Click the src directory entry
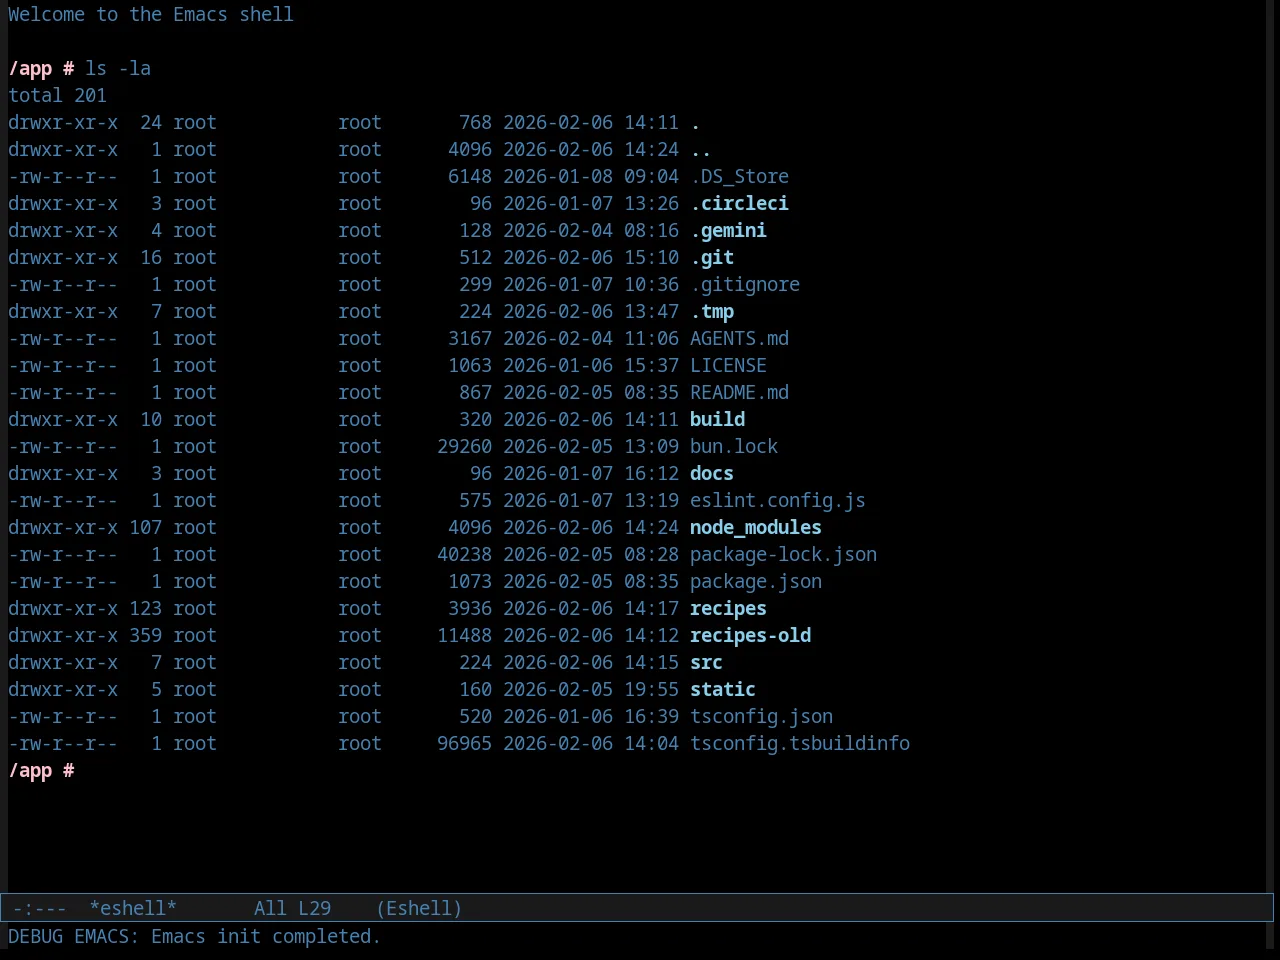Viewport: 1280px width, 960px height. pos(706,662)
